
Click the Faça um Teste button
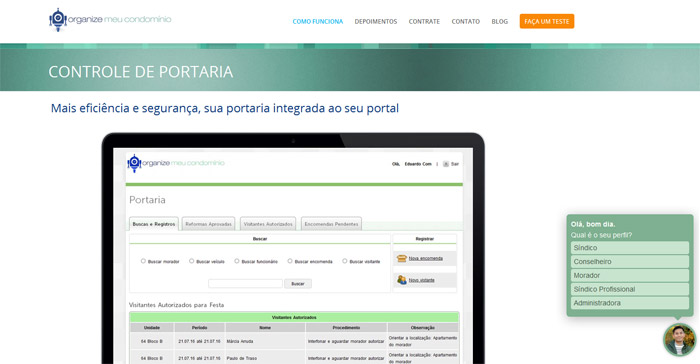coord(547,21)
